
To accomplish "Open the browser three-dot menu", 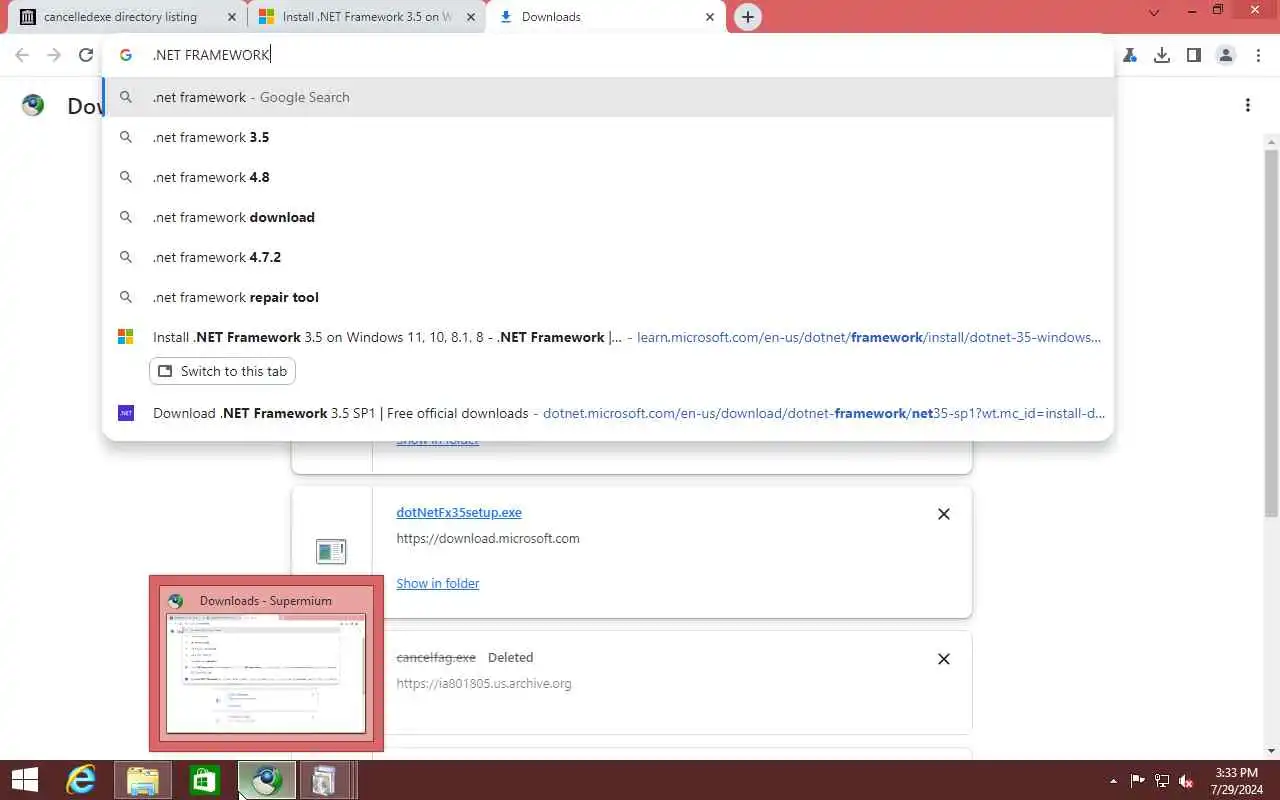I will coord(1258,55).
